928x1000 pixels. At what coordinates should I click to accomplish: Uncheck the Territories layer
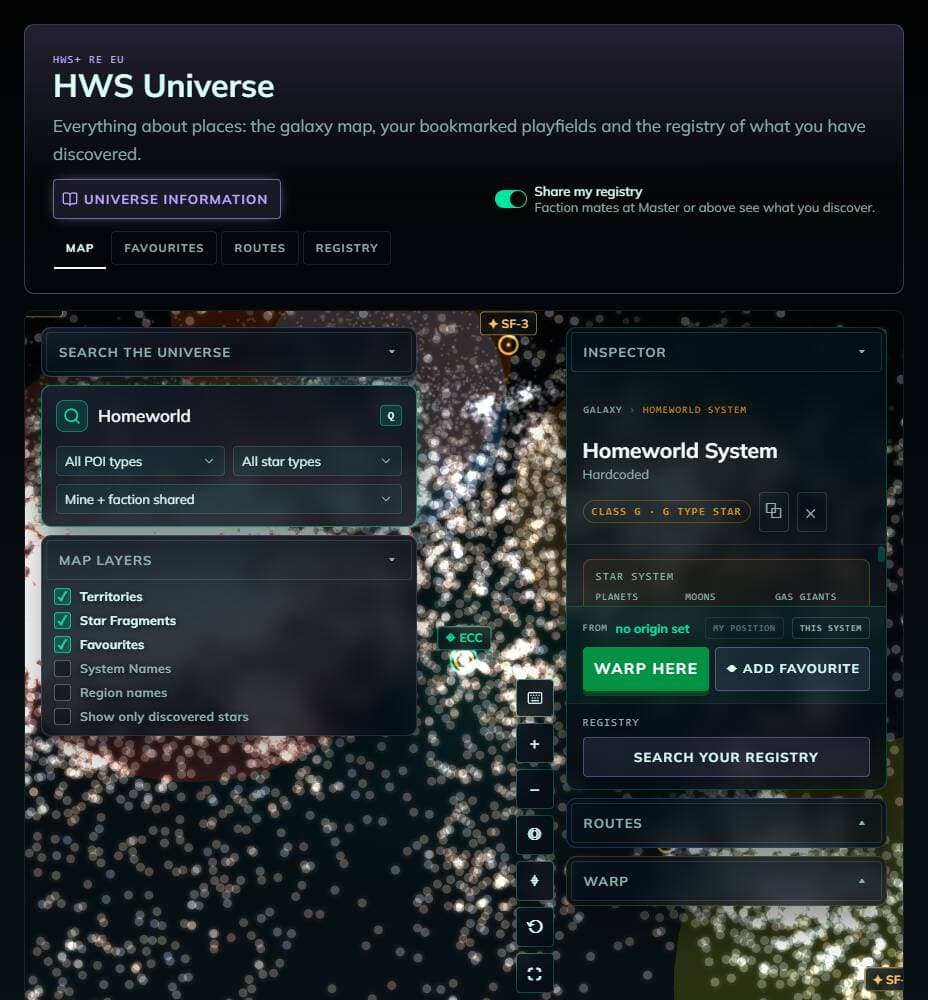coord(63,596)
